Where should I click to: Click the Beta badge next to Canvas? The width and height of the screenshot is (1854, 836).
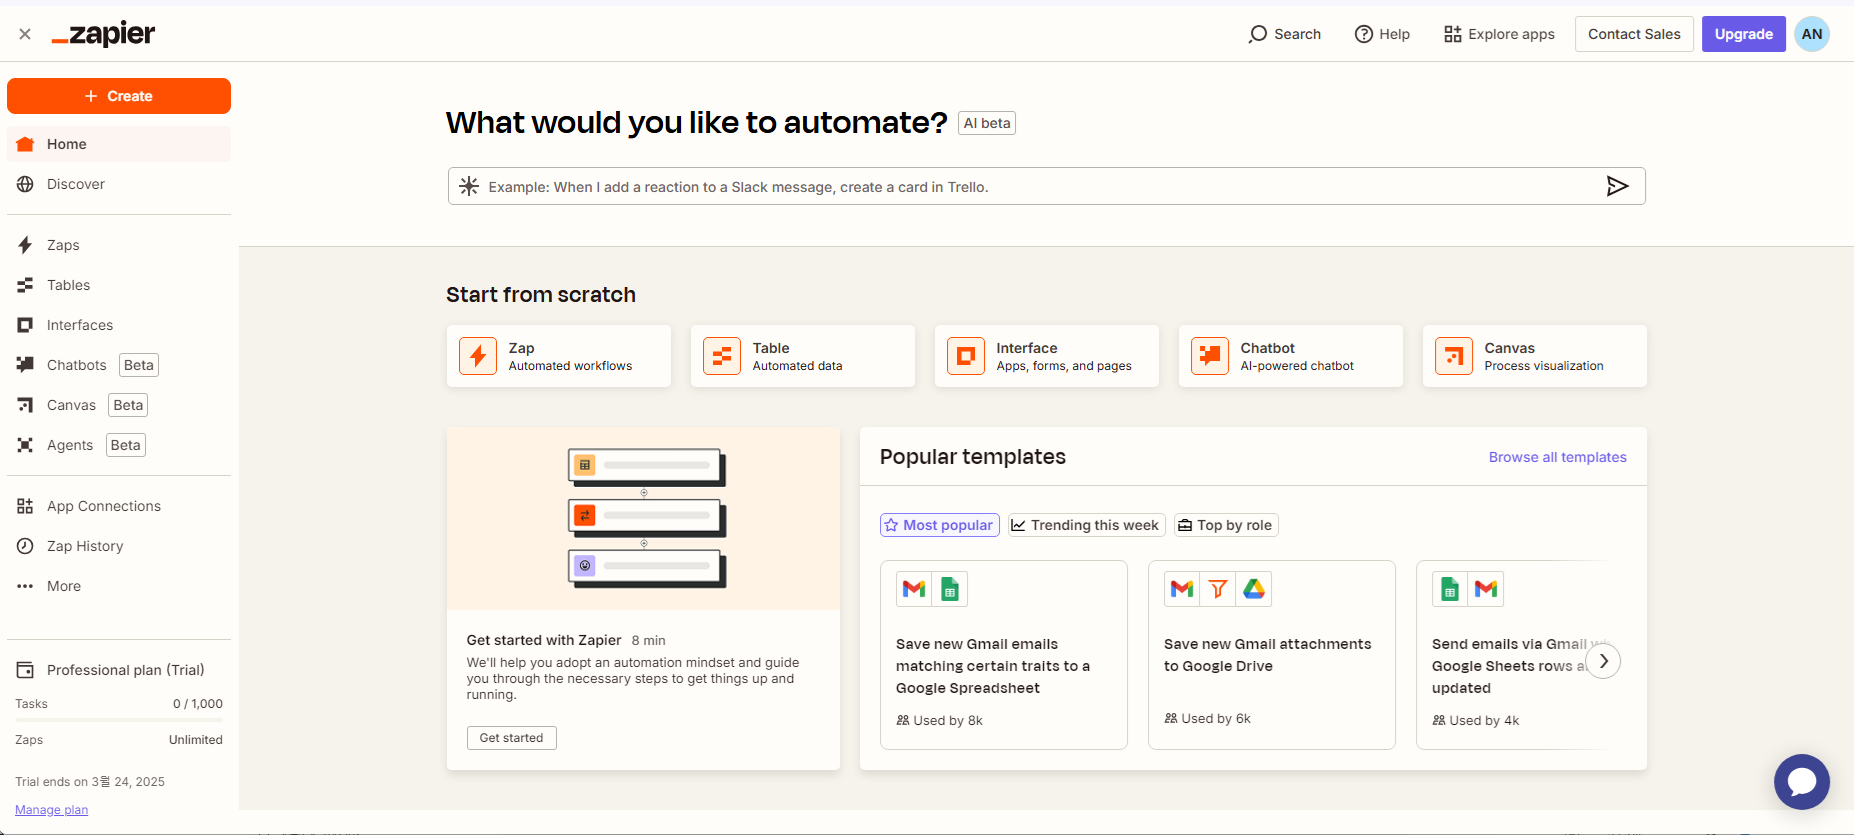[x=128, y=405]
